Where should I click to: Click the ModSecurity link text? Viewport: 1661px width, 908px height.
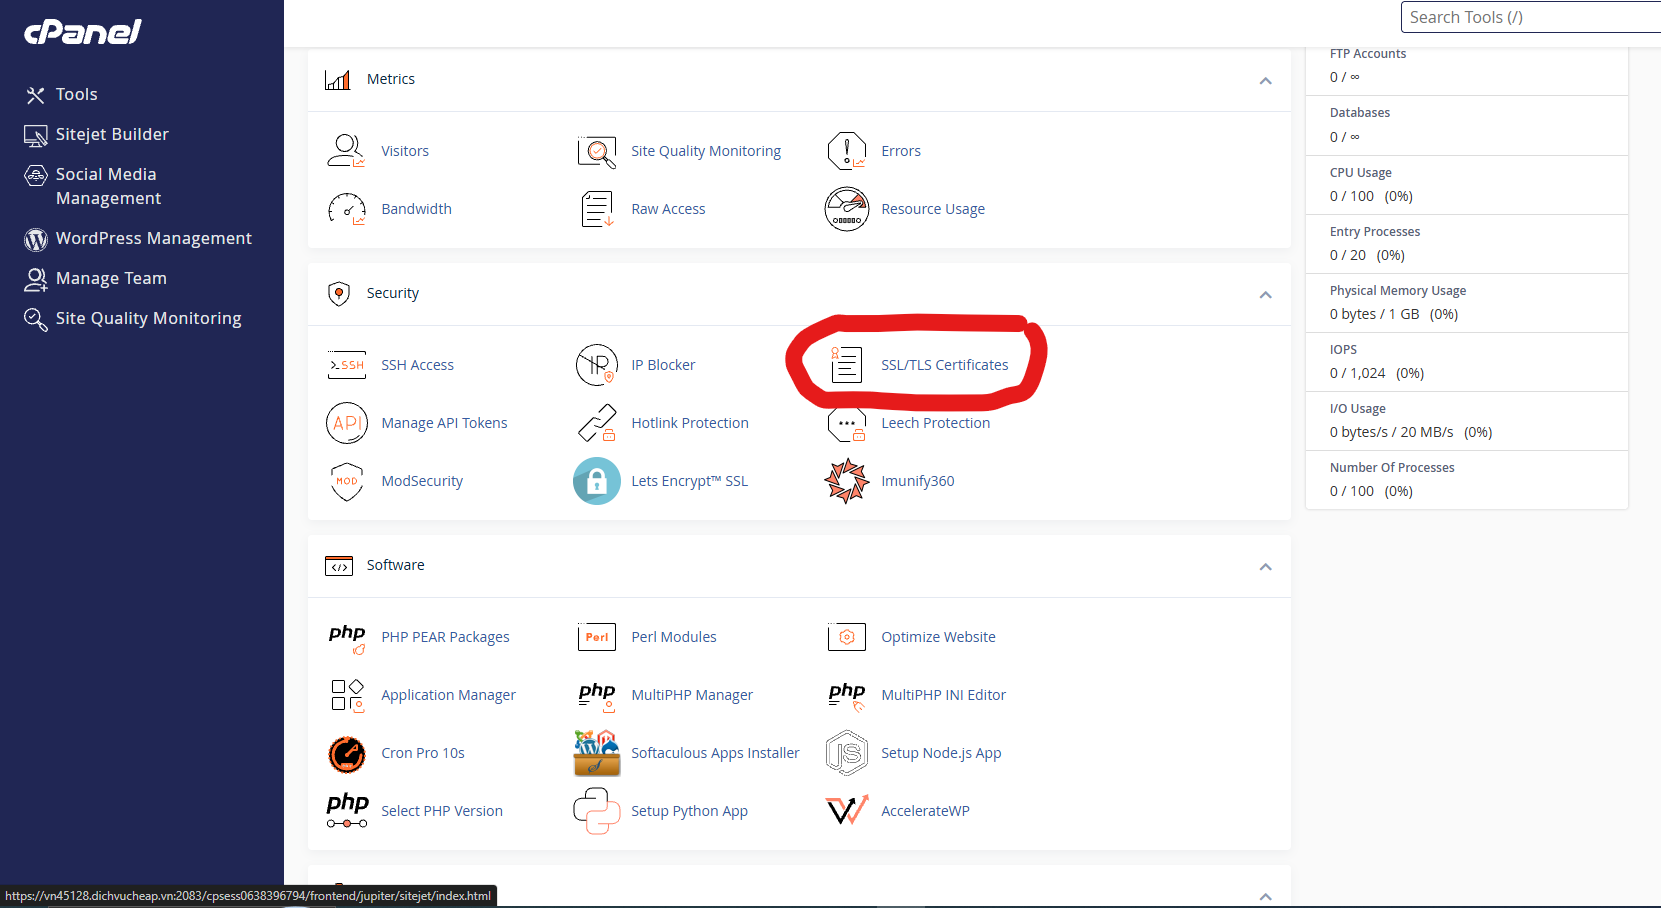[x=422, y=481]
